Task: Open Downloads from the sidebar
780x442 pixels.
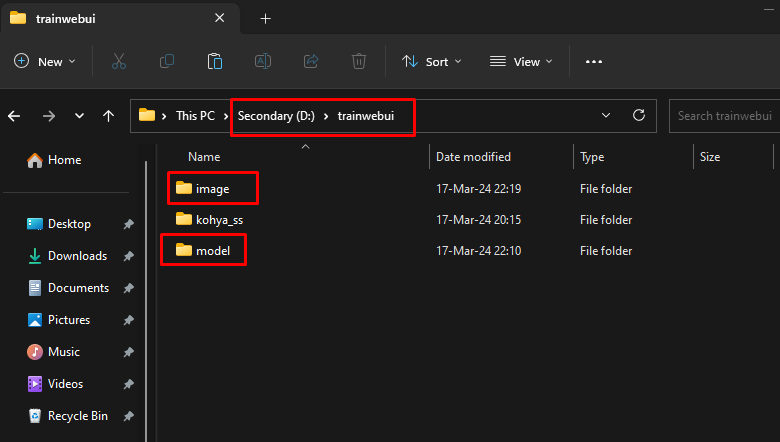Action: coord(77,256)
